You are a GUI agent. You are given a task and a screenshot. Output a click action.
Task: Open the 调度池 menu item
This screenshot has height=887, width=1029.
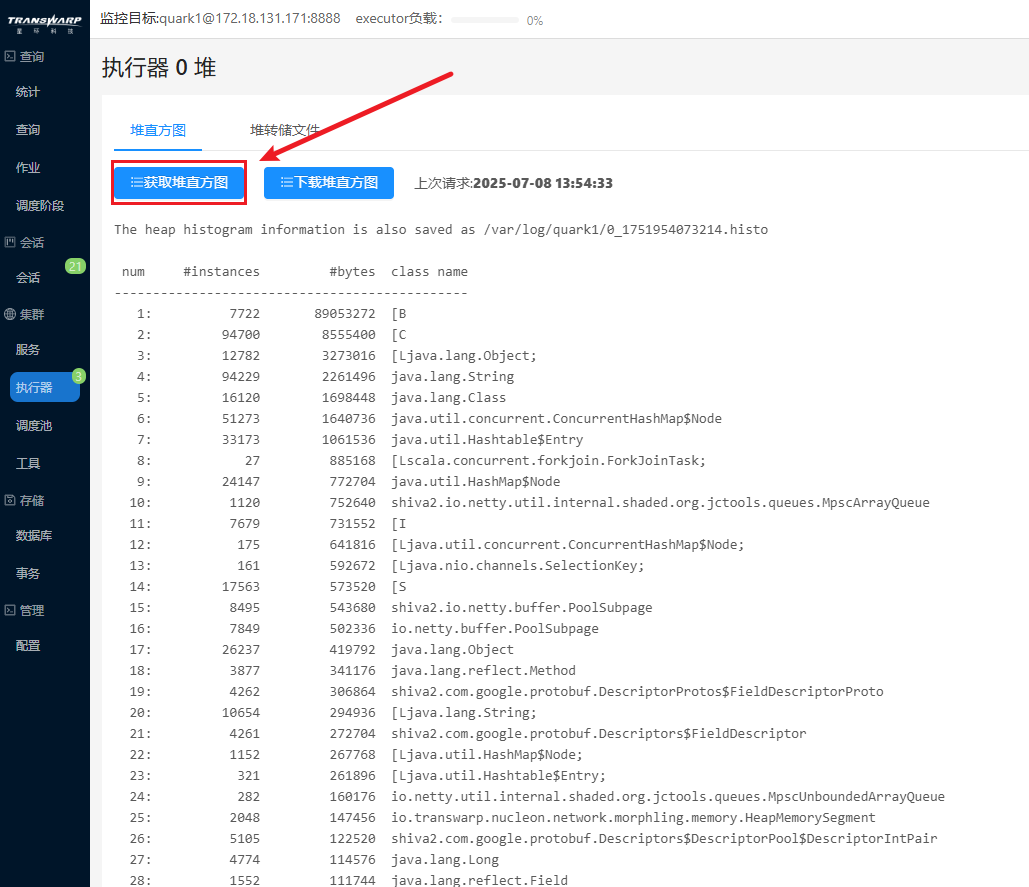pyautogui.click(x=34, y=426)
